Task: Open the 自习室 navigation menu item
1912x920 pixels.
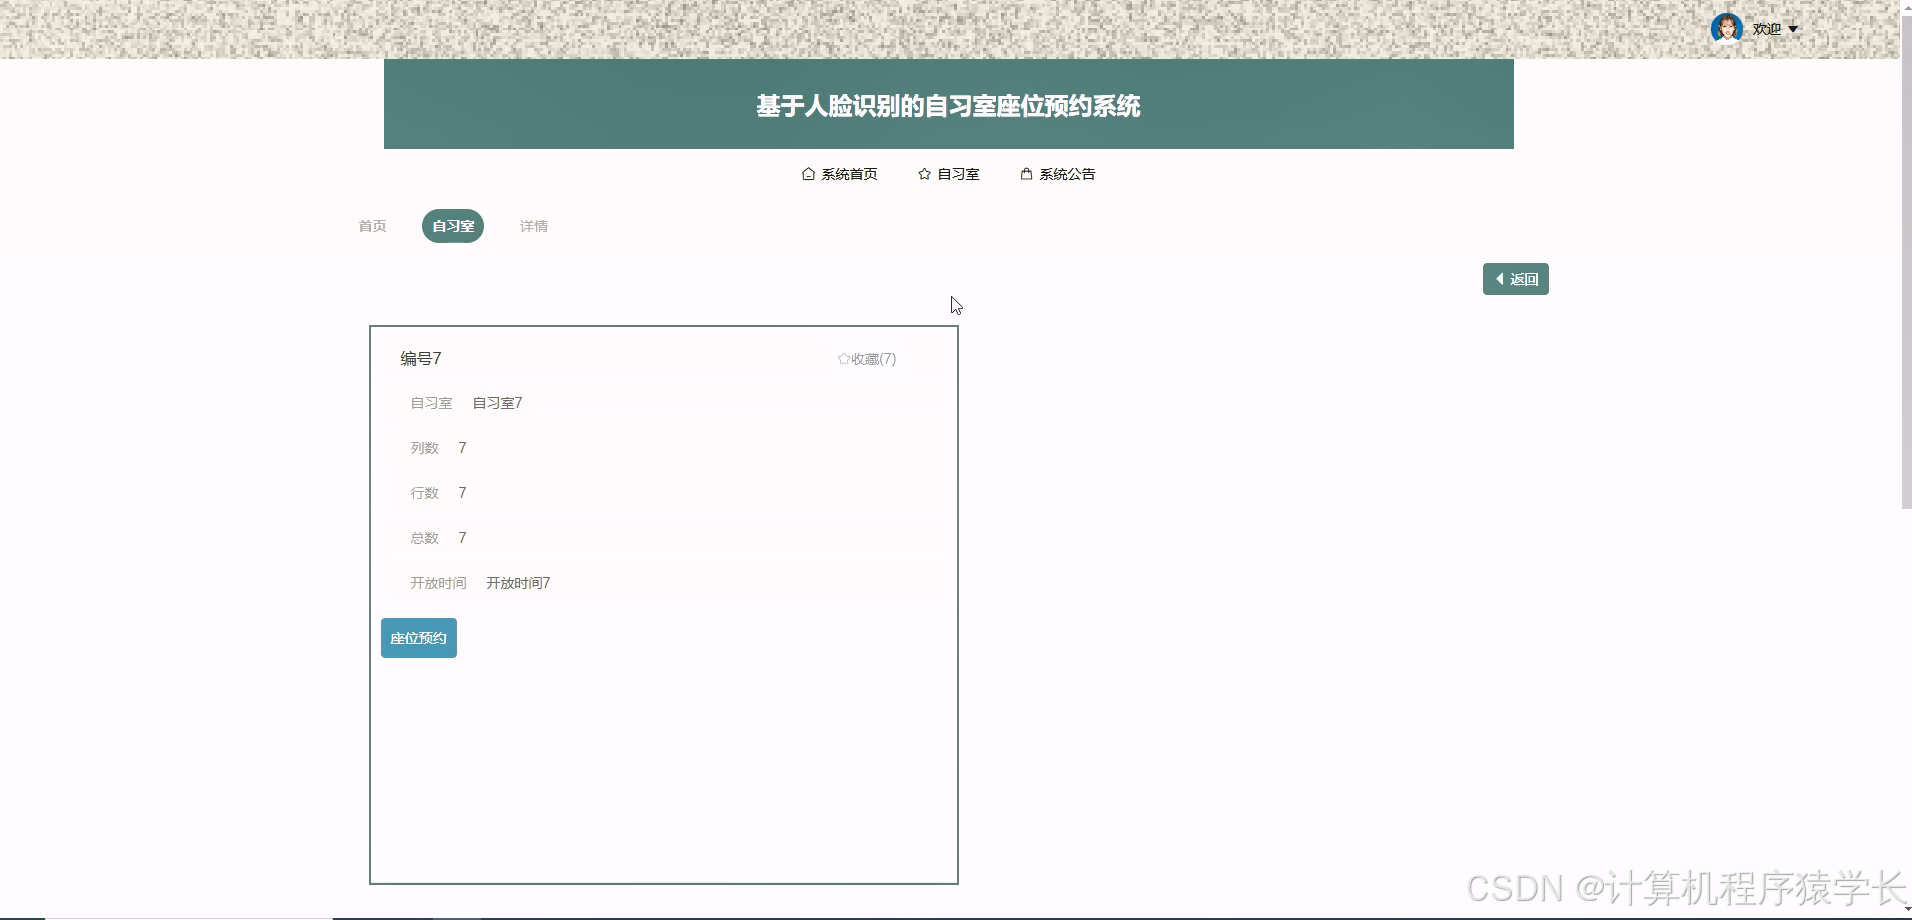Action: (x=948, y=174)
